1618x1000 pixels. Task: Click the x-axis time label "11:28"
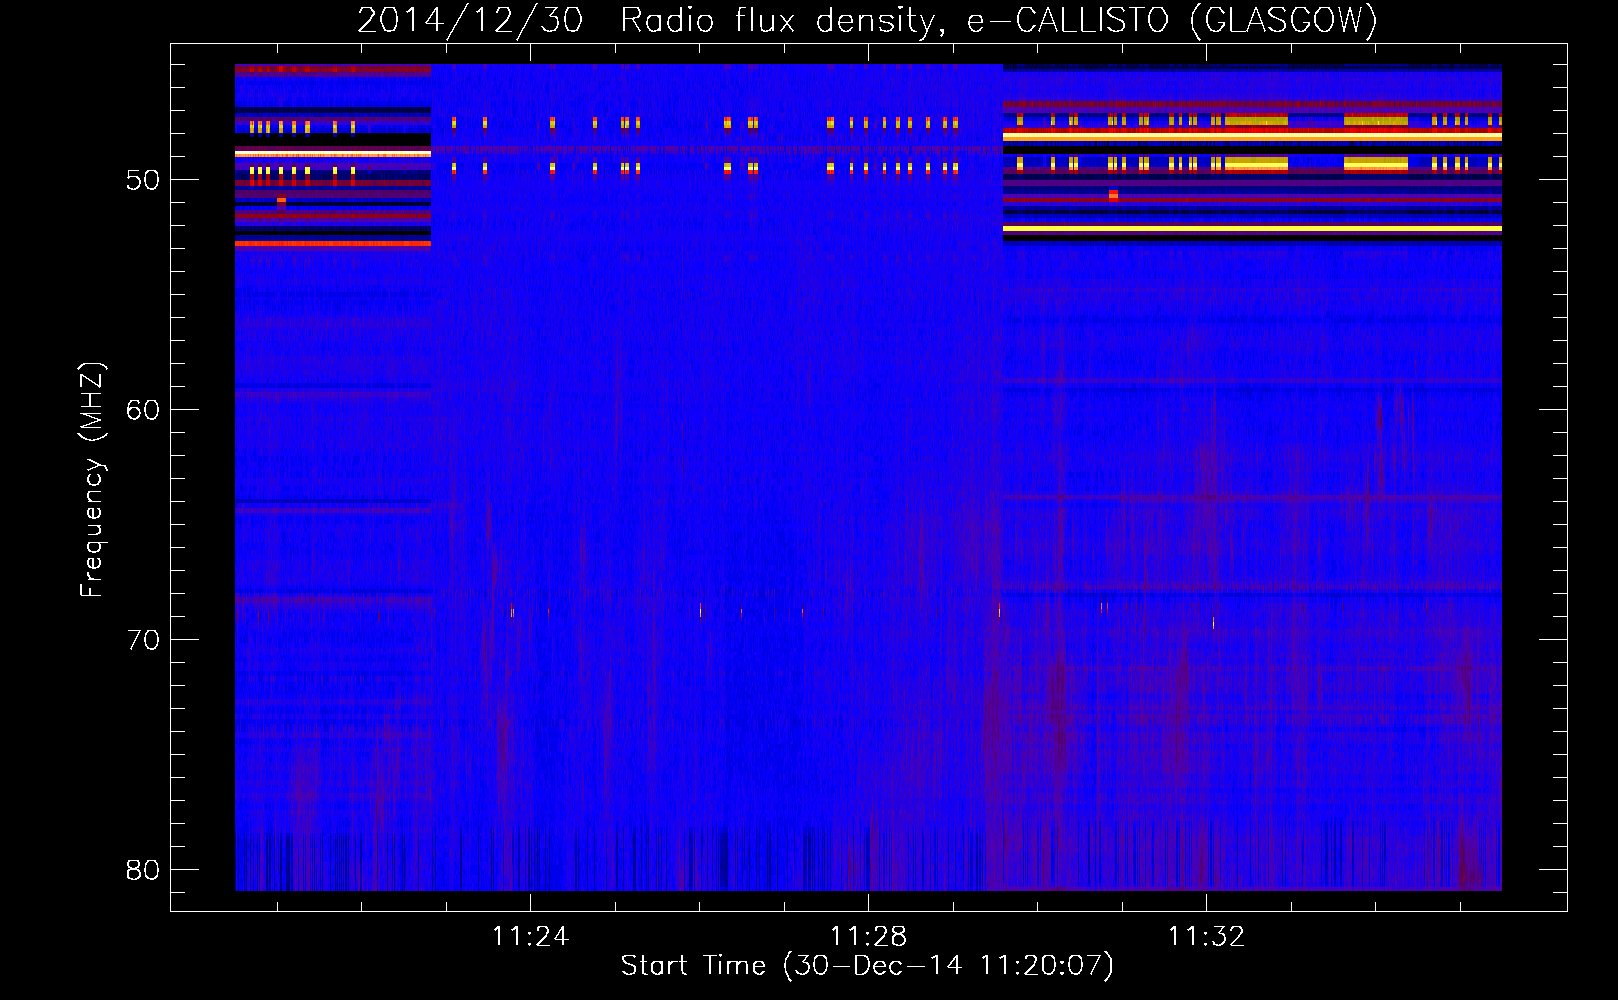click(x=869, y=937)
